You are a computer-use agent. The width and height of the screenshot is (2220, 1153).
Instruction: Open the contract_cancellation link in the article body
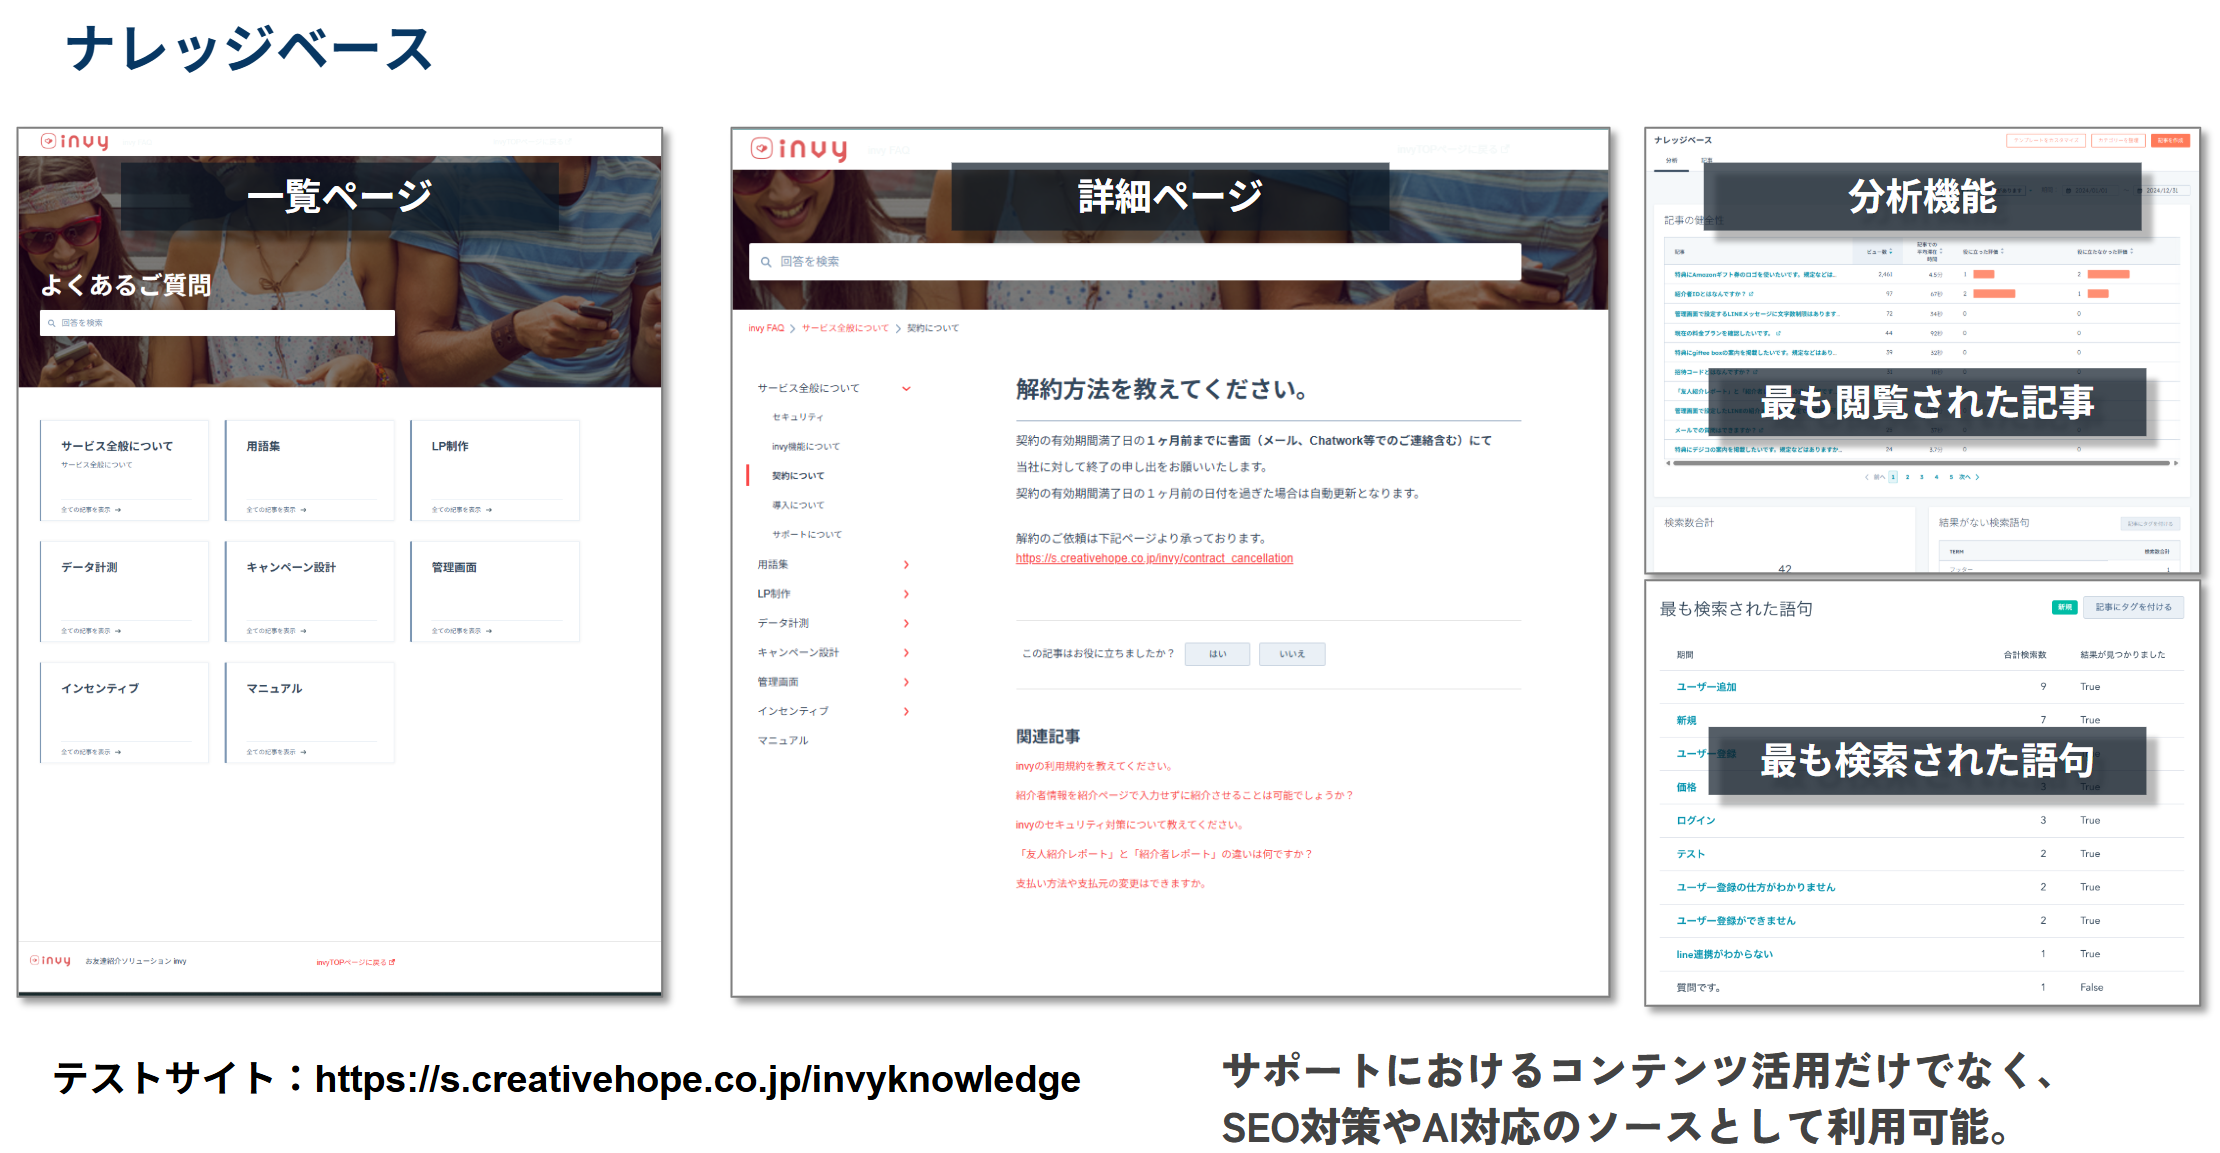pyautogui.click(x=1155, y=558)
